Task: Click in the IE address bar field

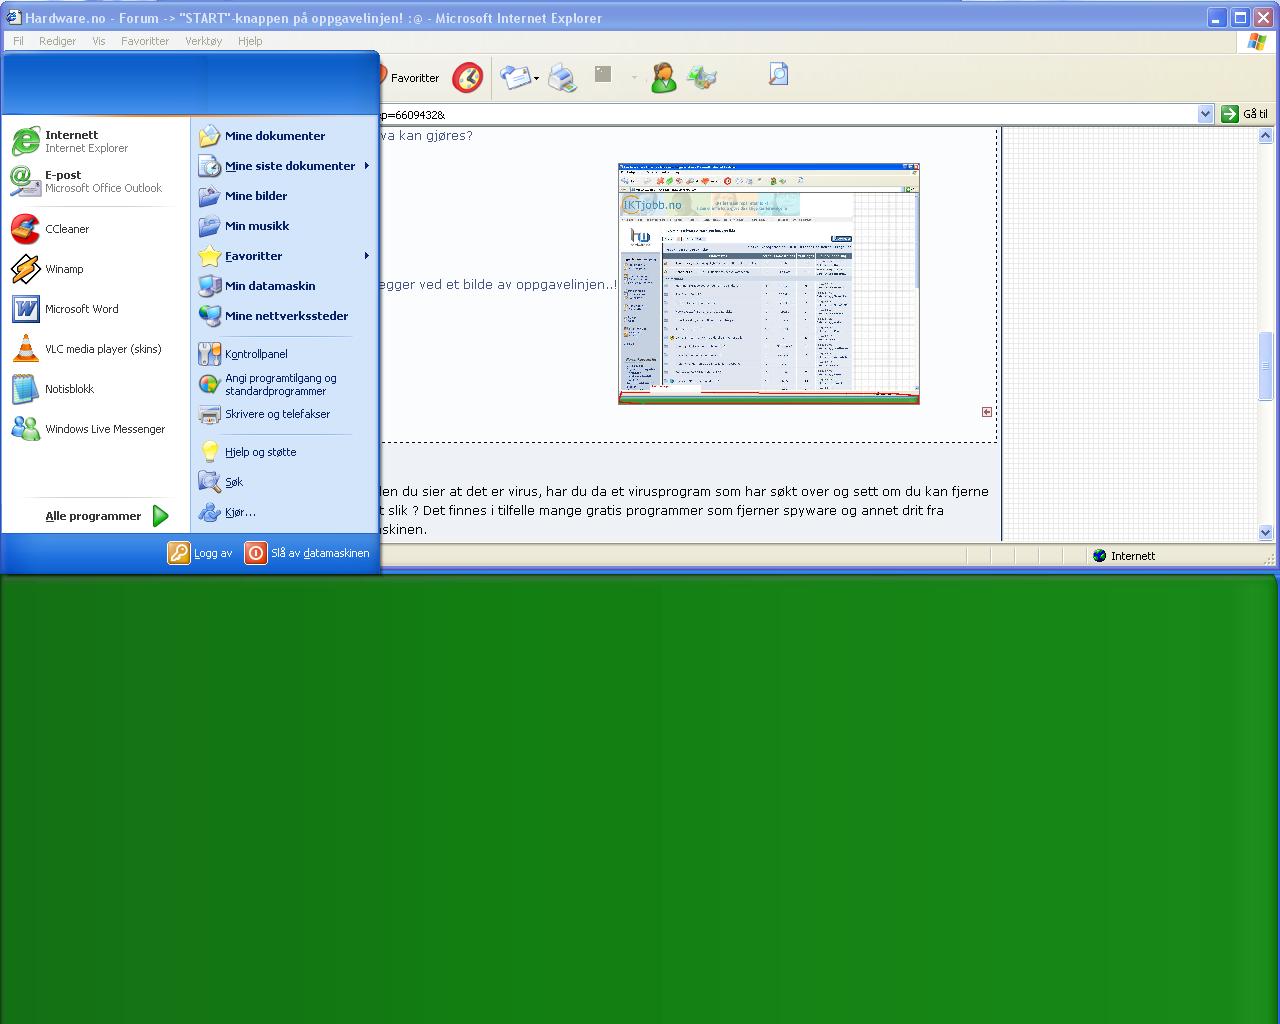Action: (x=788, y=114)
